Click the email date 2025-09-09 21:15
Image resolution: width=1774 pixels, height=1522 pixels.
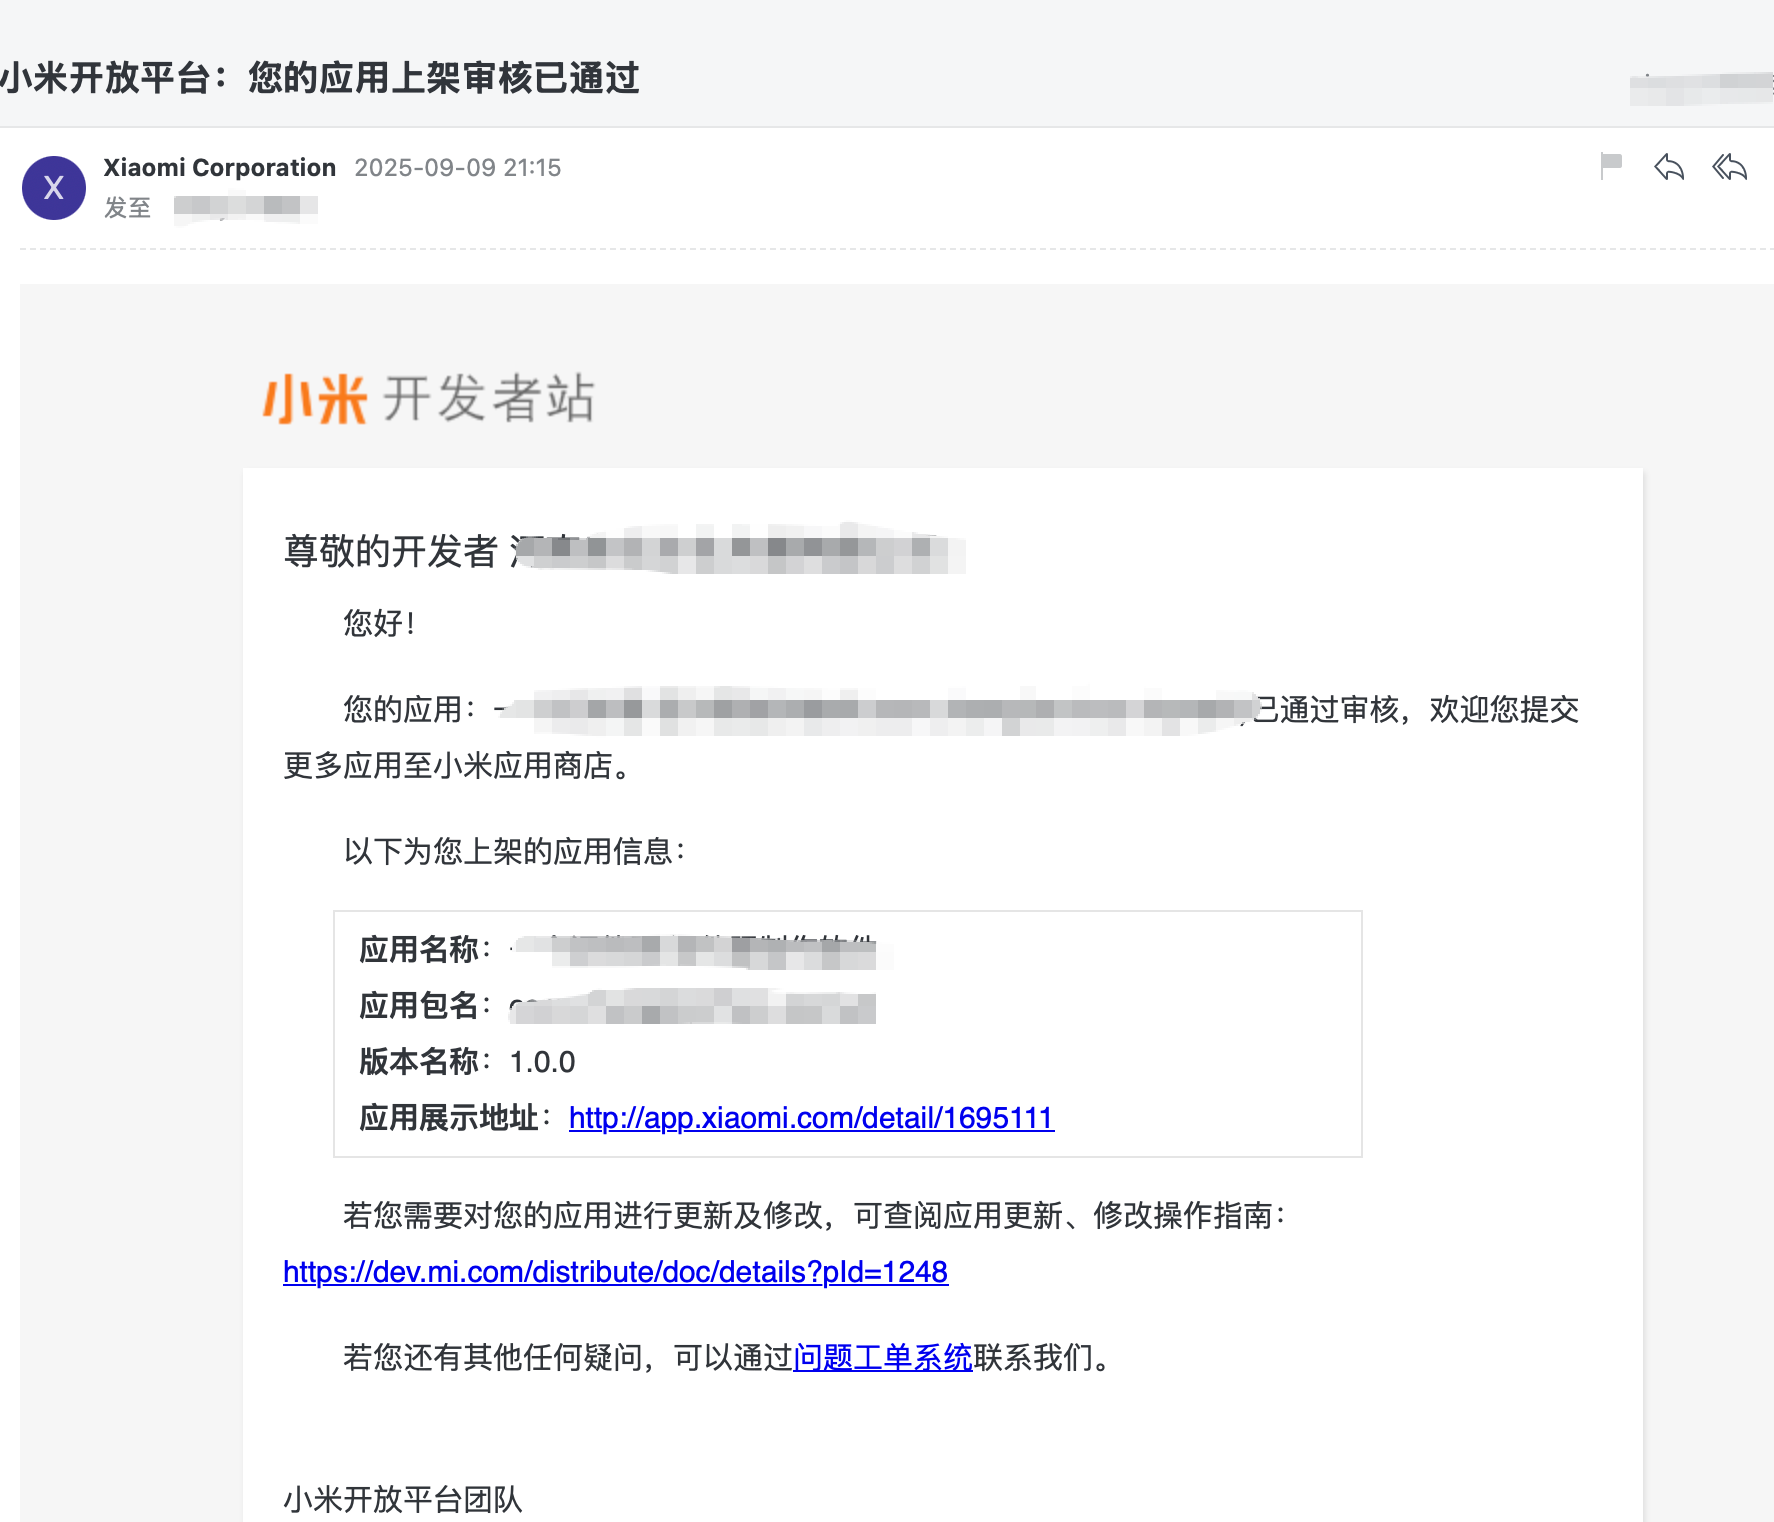point(458,167)
